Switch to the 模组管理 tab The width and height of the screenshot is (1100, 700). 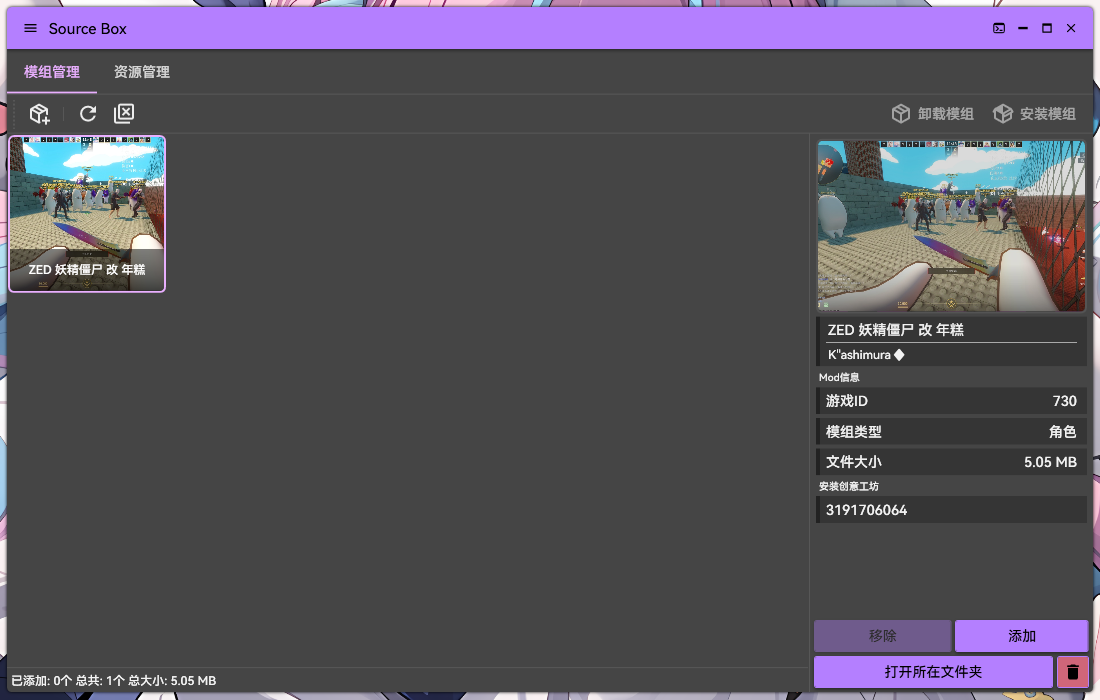52,72
